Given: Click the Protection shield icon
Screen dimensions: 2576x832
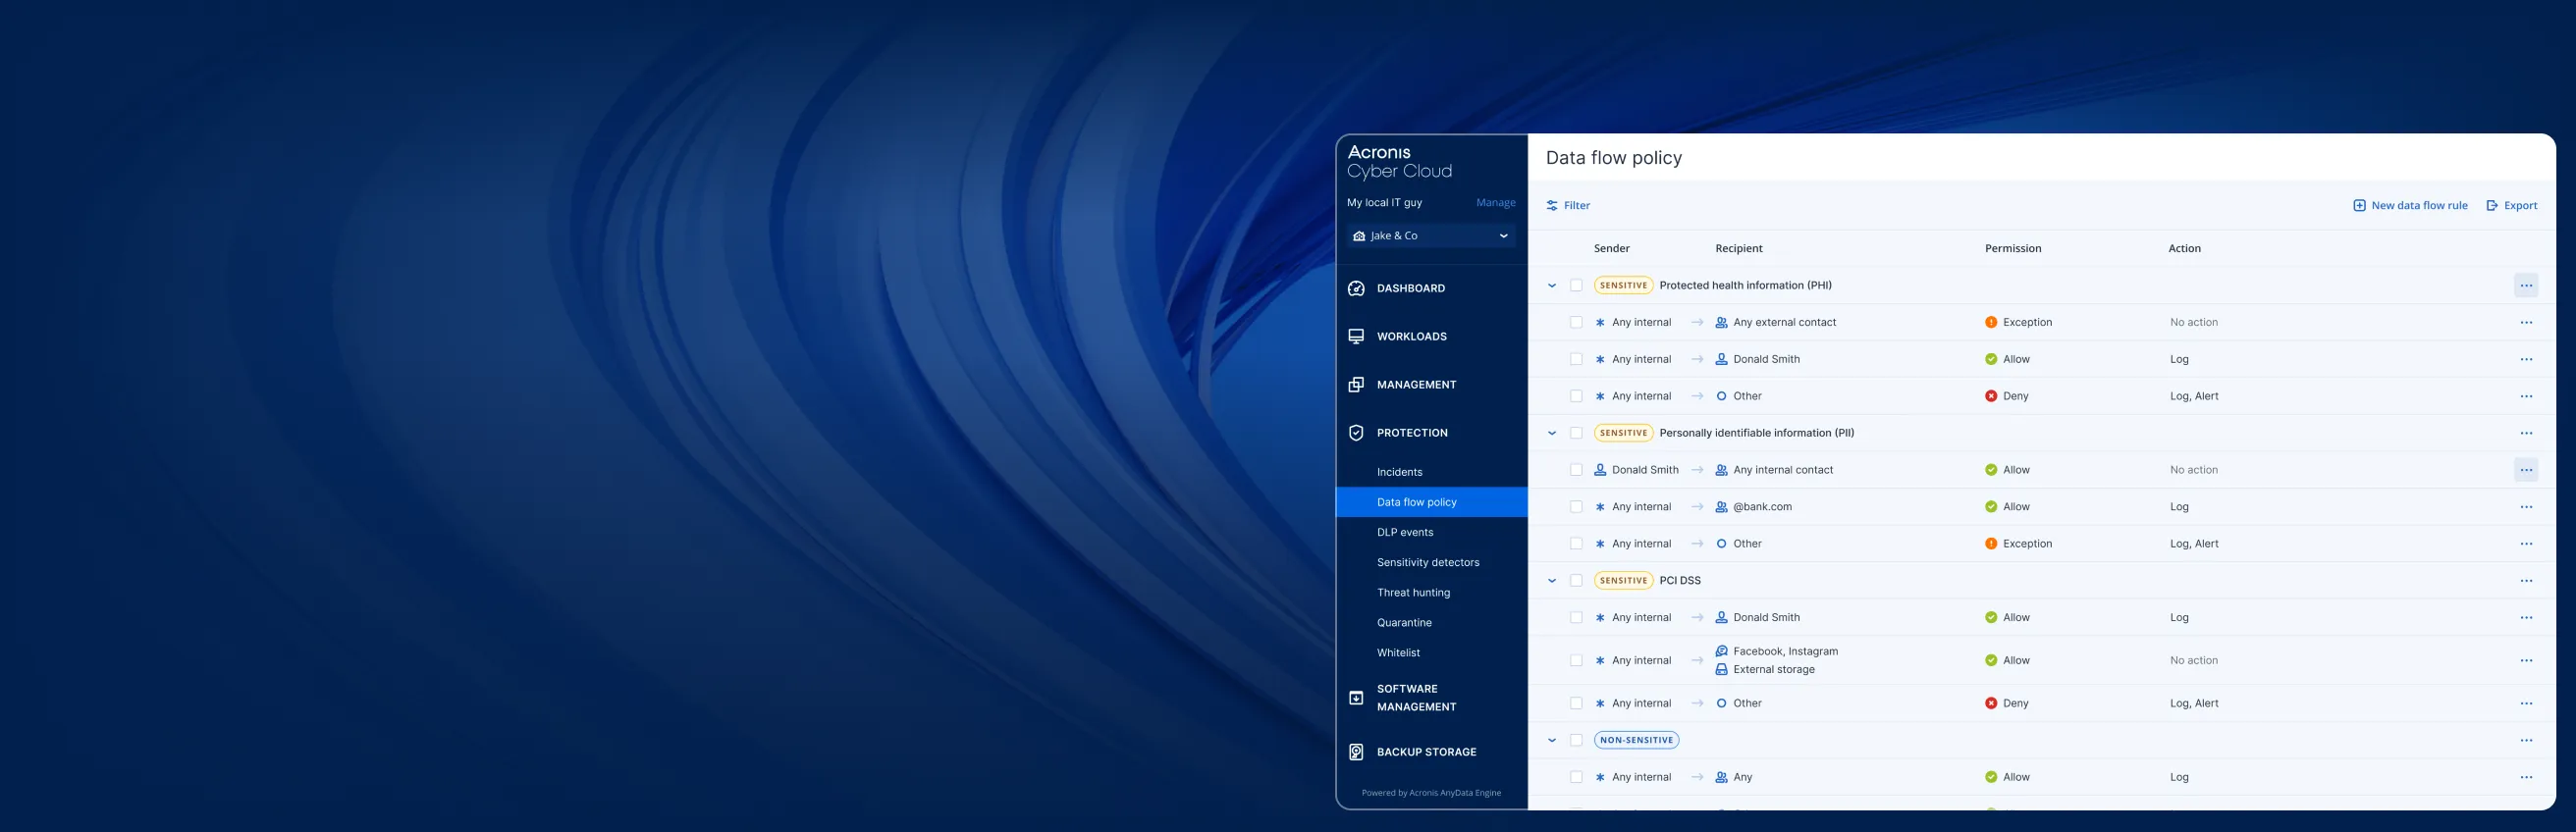Looking at the screenshot, I should point(1356,433).
